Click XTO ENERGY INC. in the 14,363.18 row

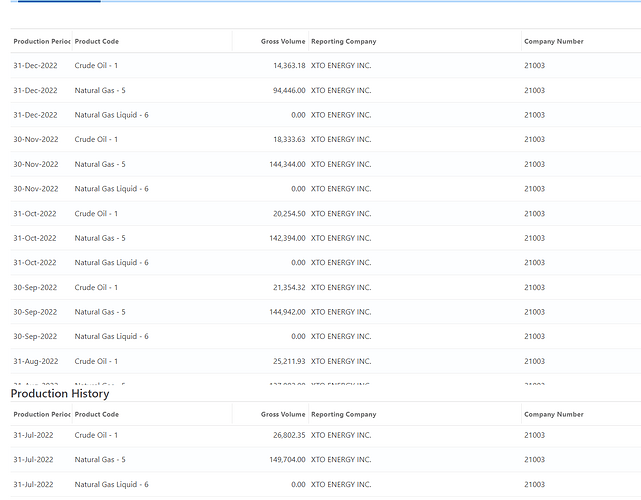point(341,65)
